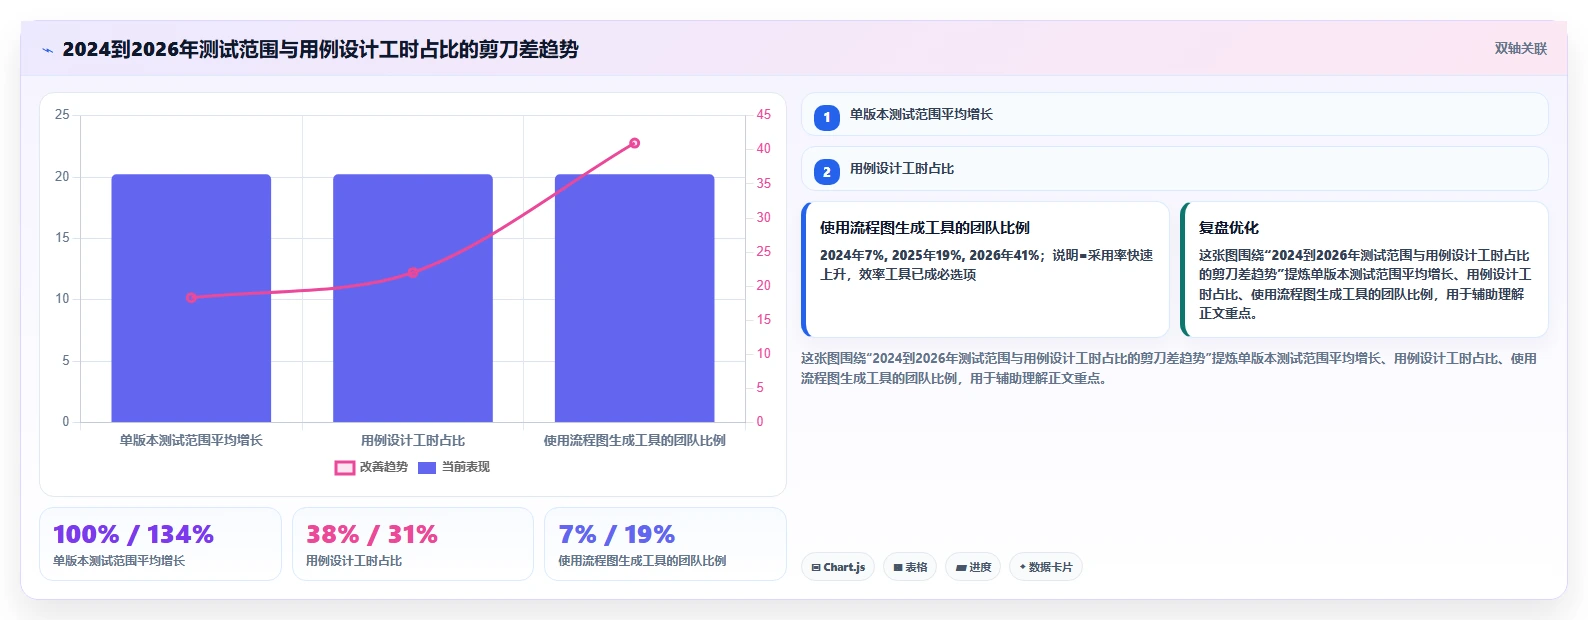Image resolution: width=1588 pixels, height=620 pixels.
Task: Click the chart title 2024到2026年测试范围…剪刀差趋势
Action: 320,50
